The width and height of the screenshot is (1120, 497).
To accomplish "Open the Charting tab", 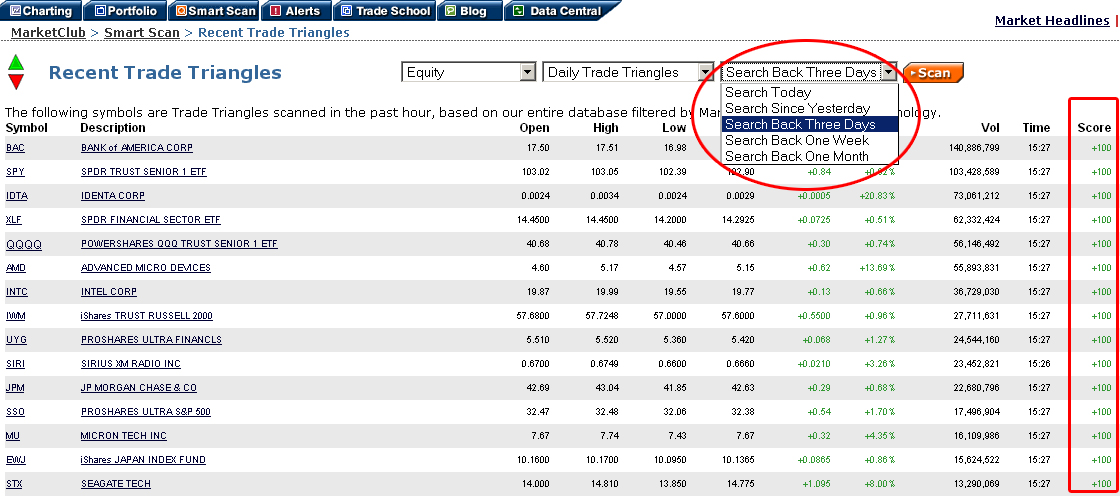I will (x=40, y=11).
